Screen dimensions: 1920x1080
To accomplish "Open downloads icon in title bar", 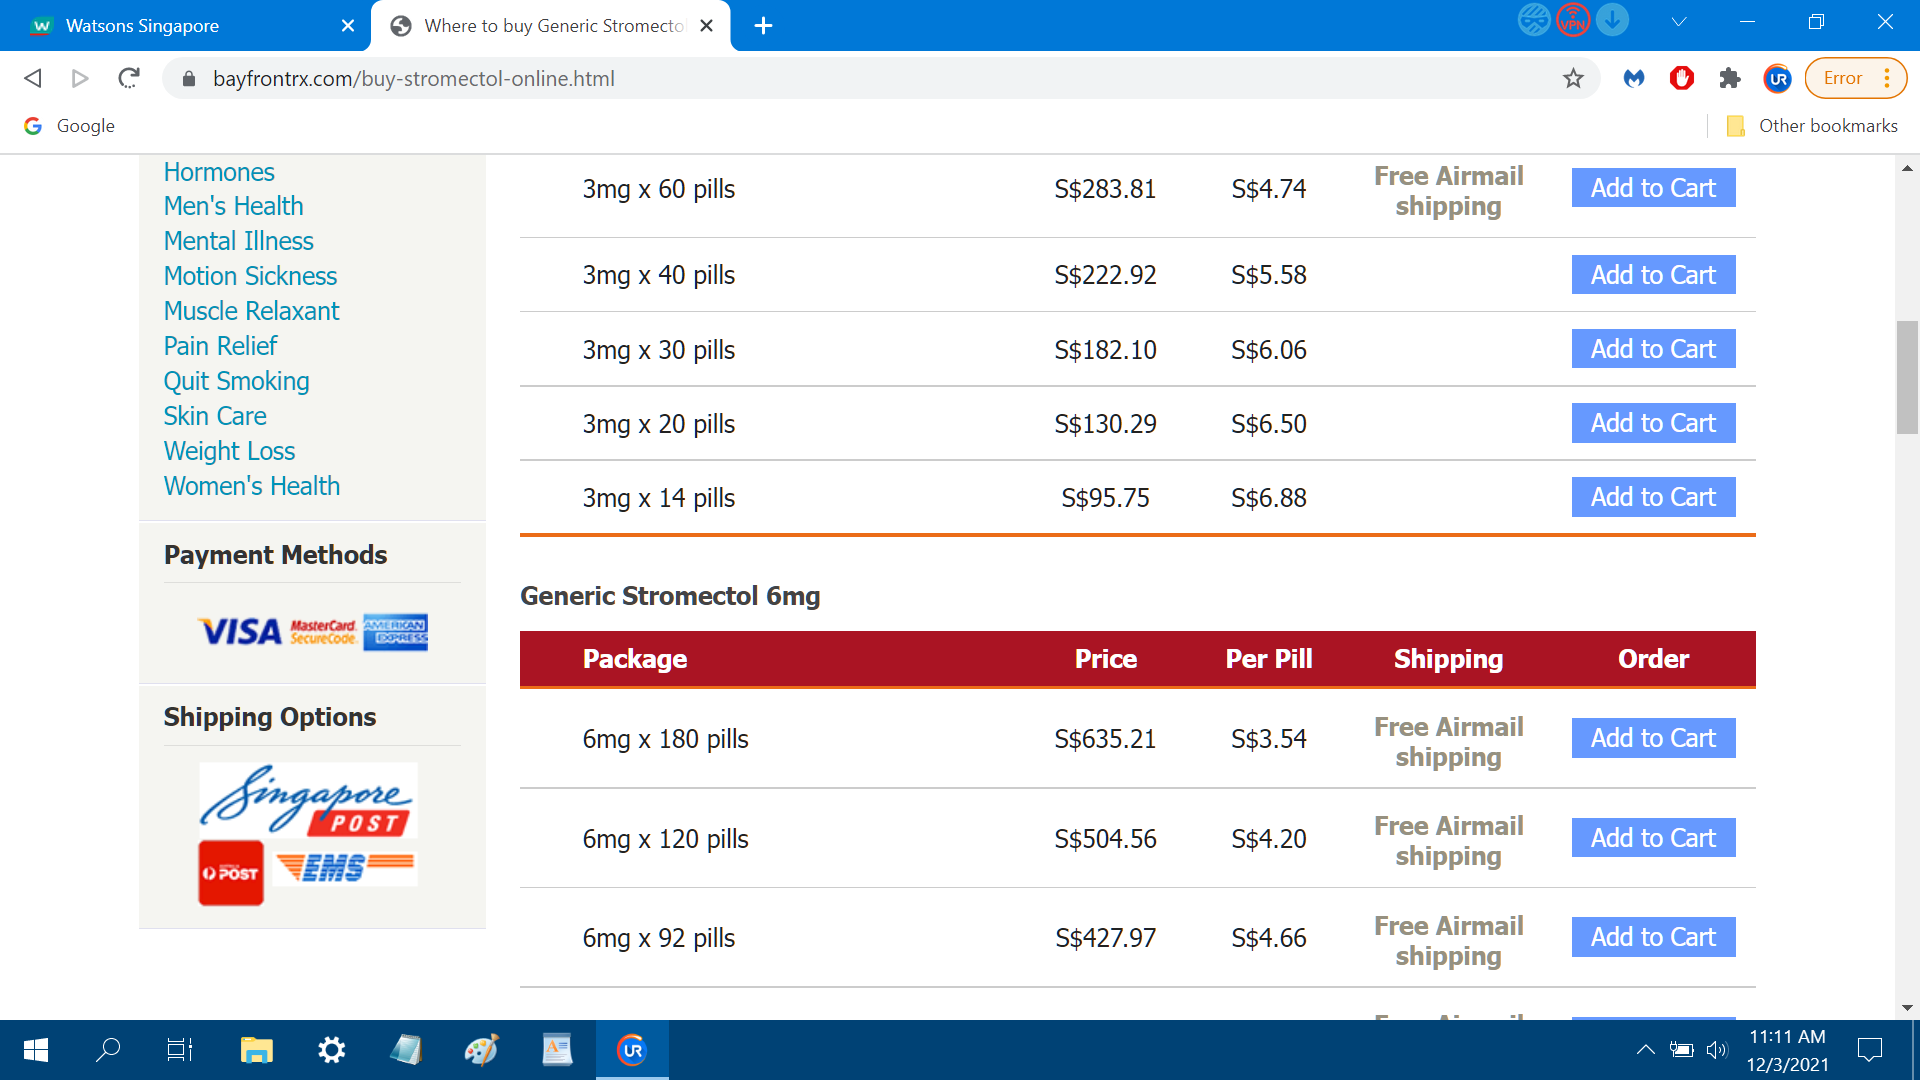I will coord(1612,20).
